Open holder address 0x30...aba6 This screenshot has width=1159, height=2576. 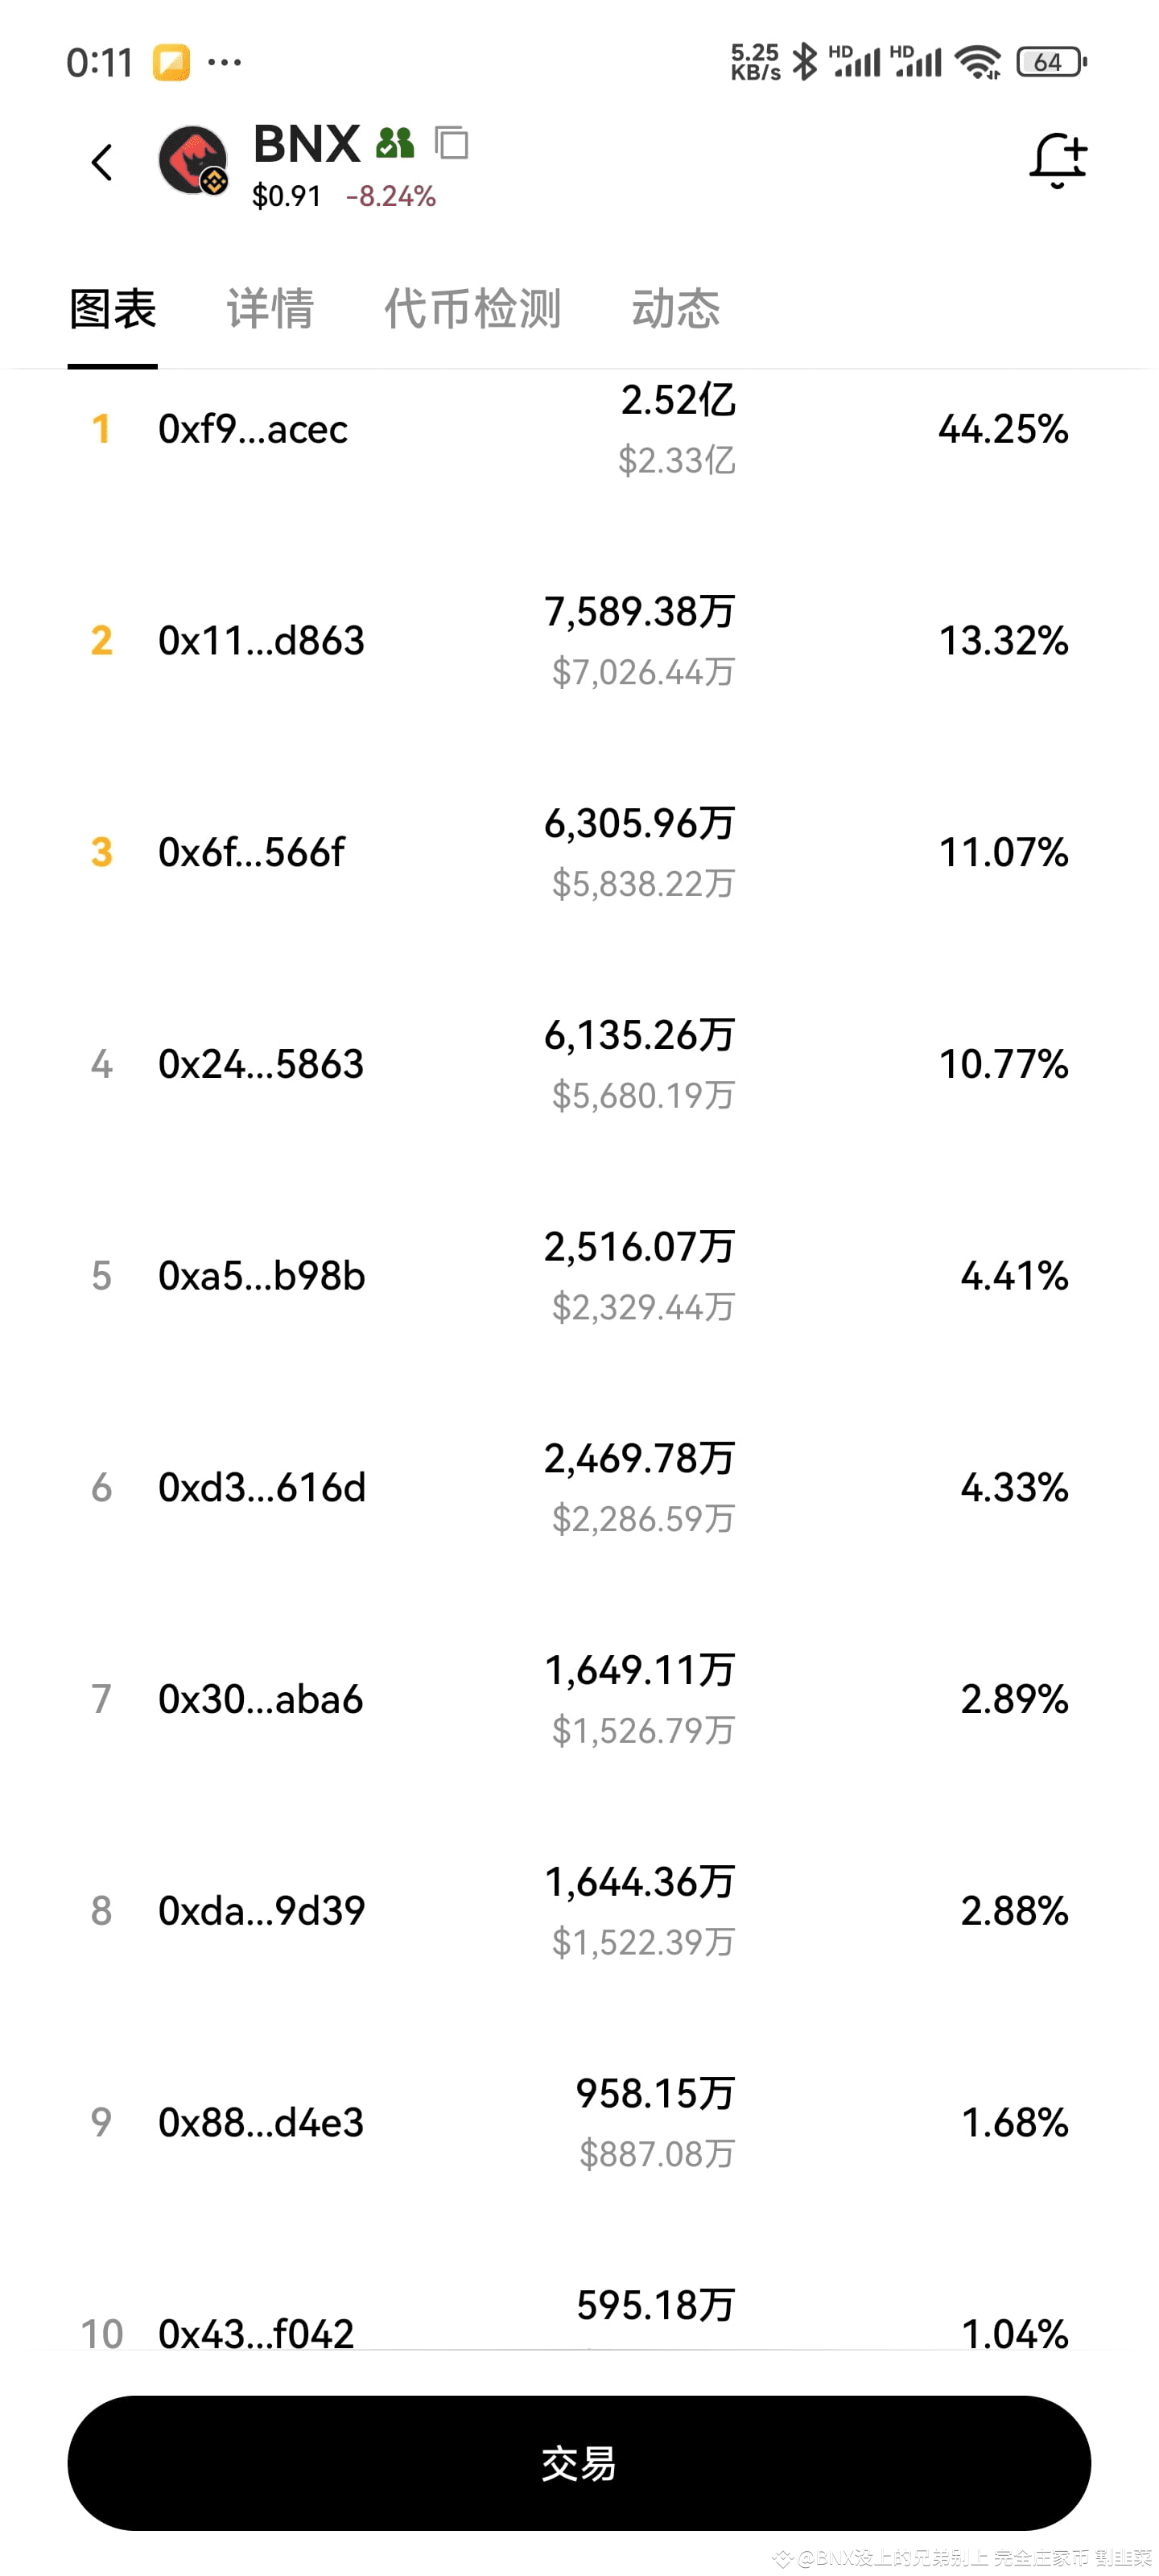point(260,1699)
